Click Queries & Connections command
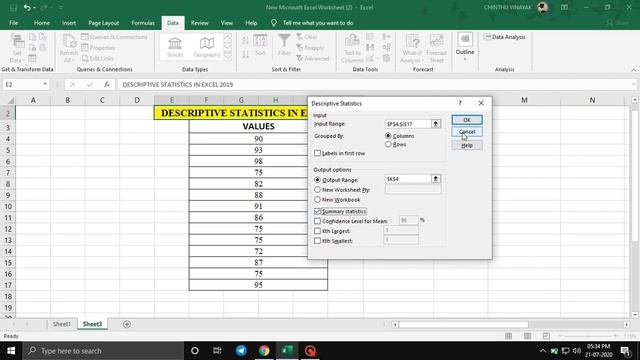The height and width of the screenshot is (360, 640). click(114, 37)
